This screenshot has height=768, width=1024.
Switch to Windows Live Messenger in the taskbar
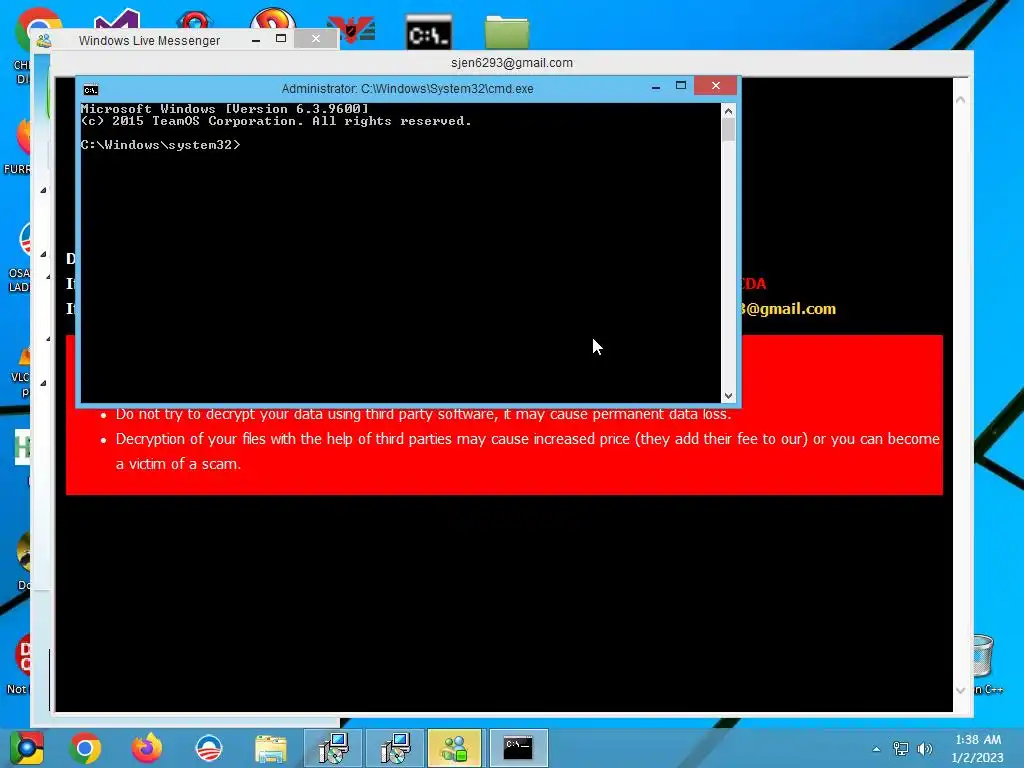[x=455, y=748]
